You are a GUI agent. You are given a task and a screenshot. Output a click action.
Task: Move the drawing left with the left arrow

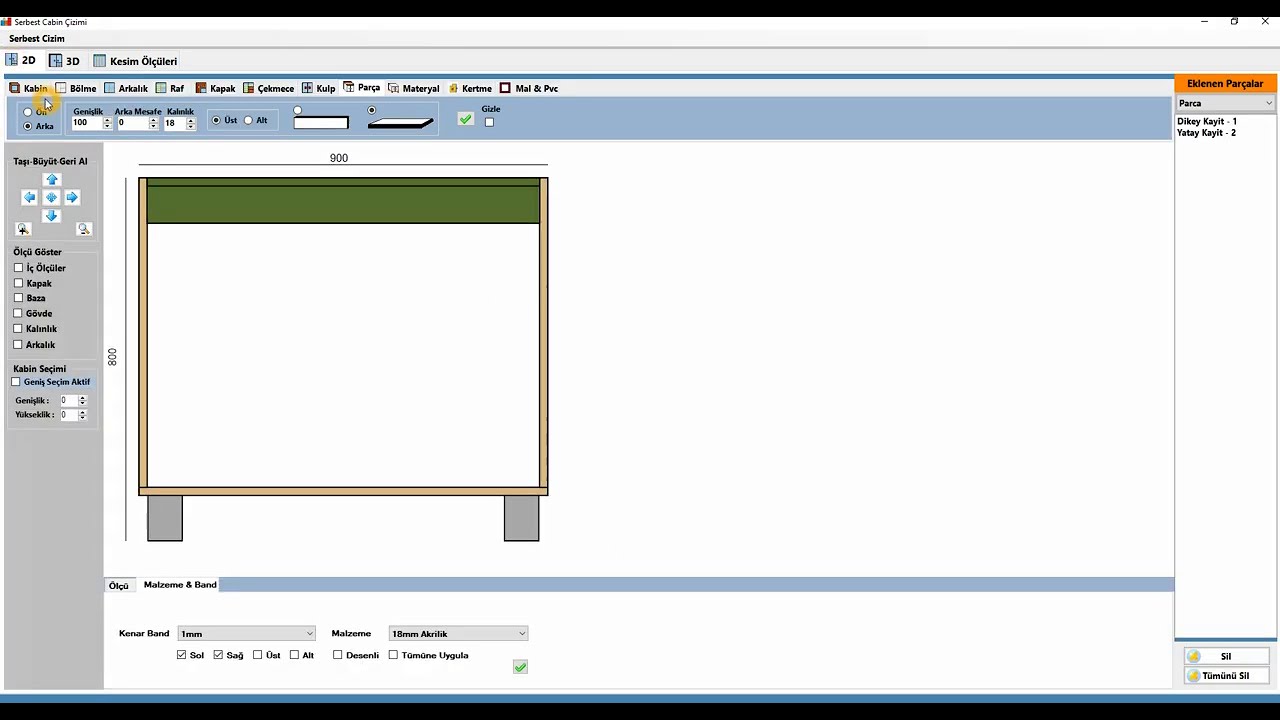click(x=30, y=198)
